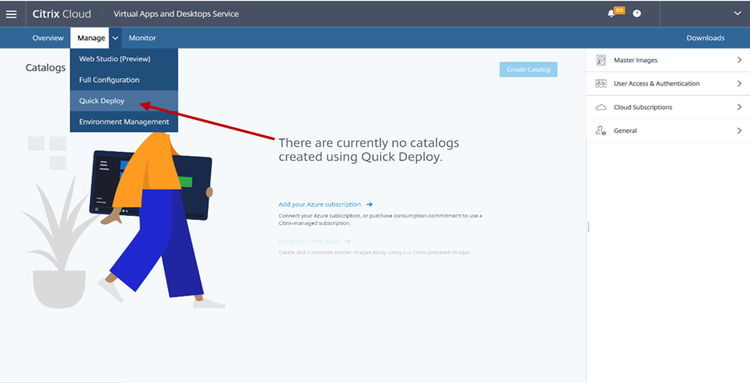Screen dimensions: 750x383
Task: Click the side panel collapse handle
Action: (x=588, y=227)
